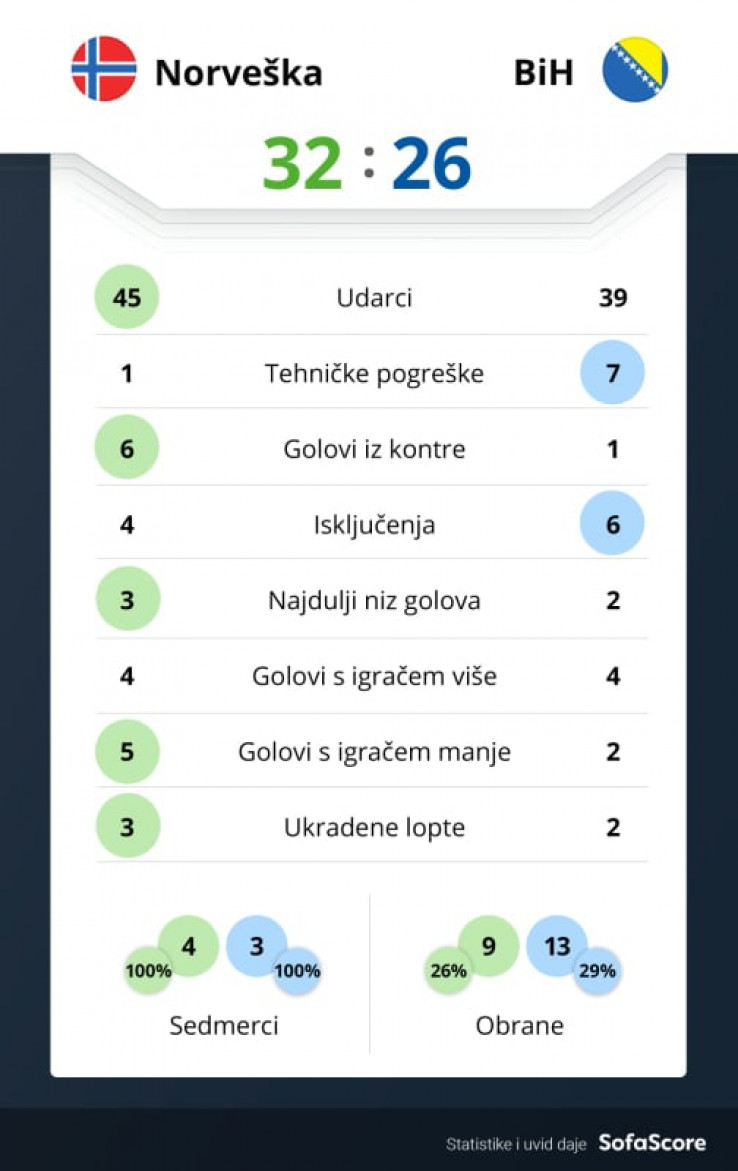Click the Norveška team name
Viewport: 738px width, 1171px height.
coord(238,72)
